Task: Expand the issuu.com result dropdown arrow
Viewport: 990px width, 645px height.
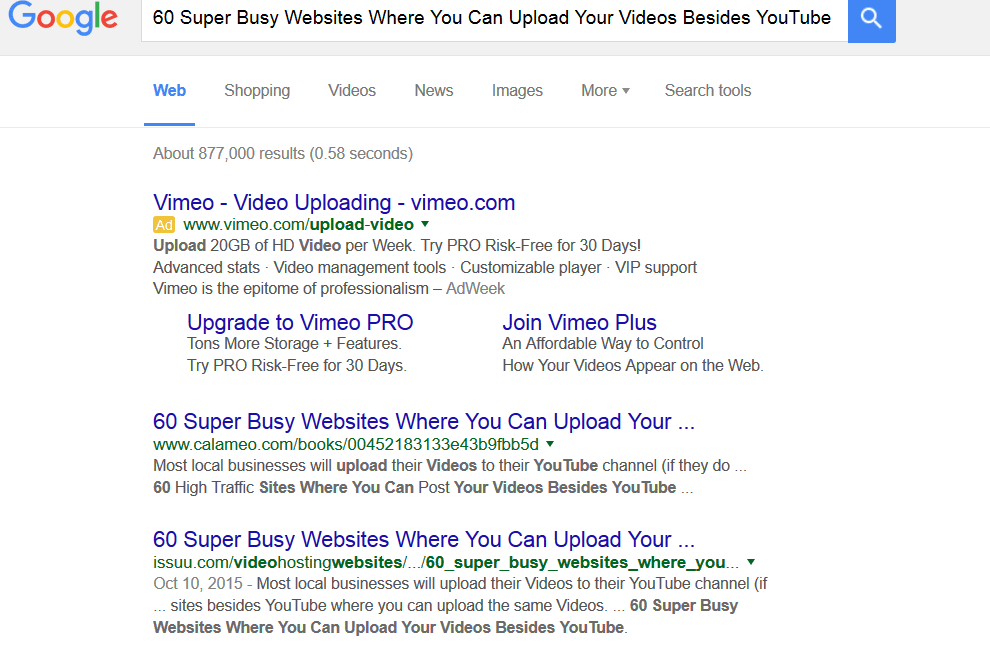Action: [x=751, y=561]
